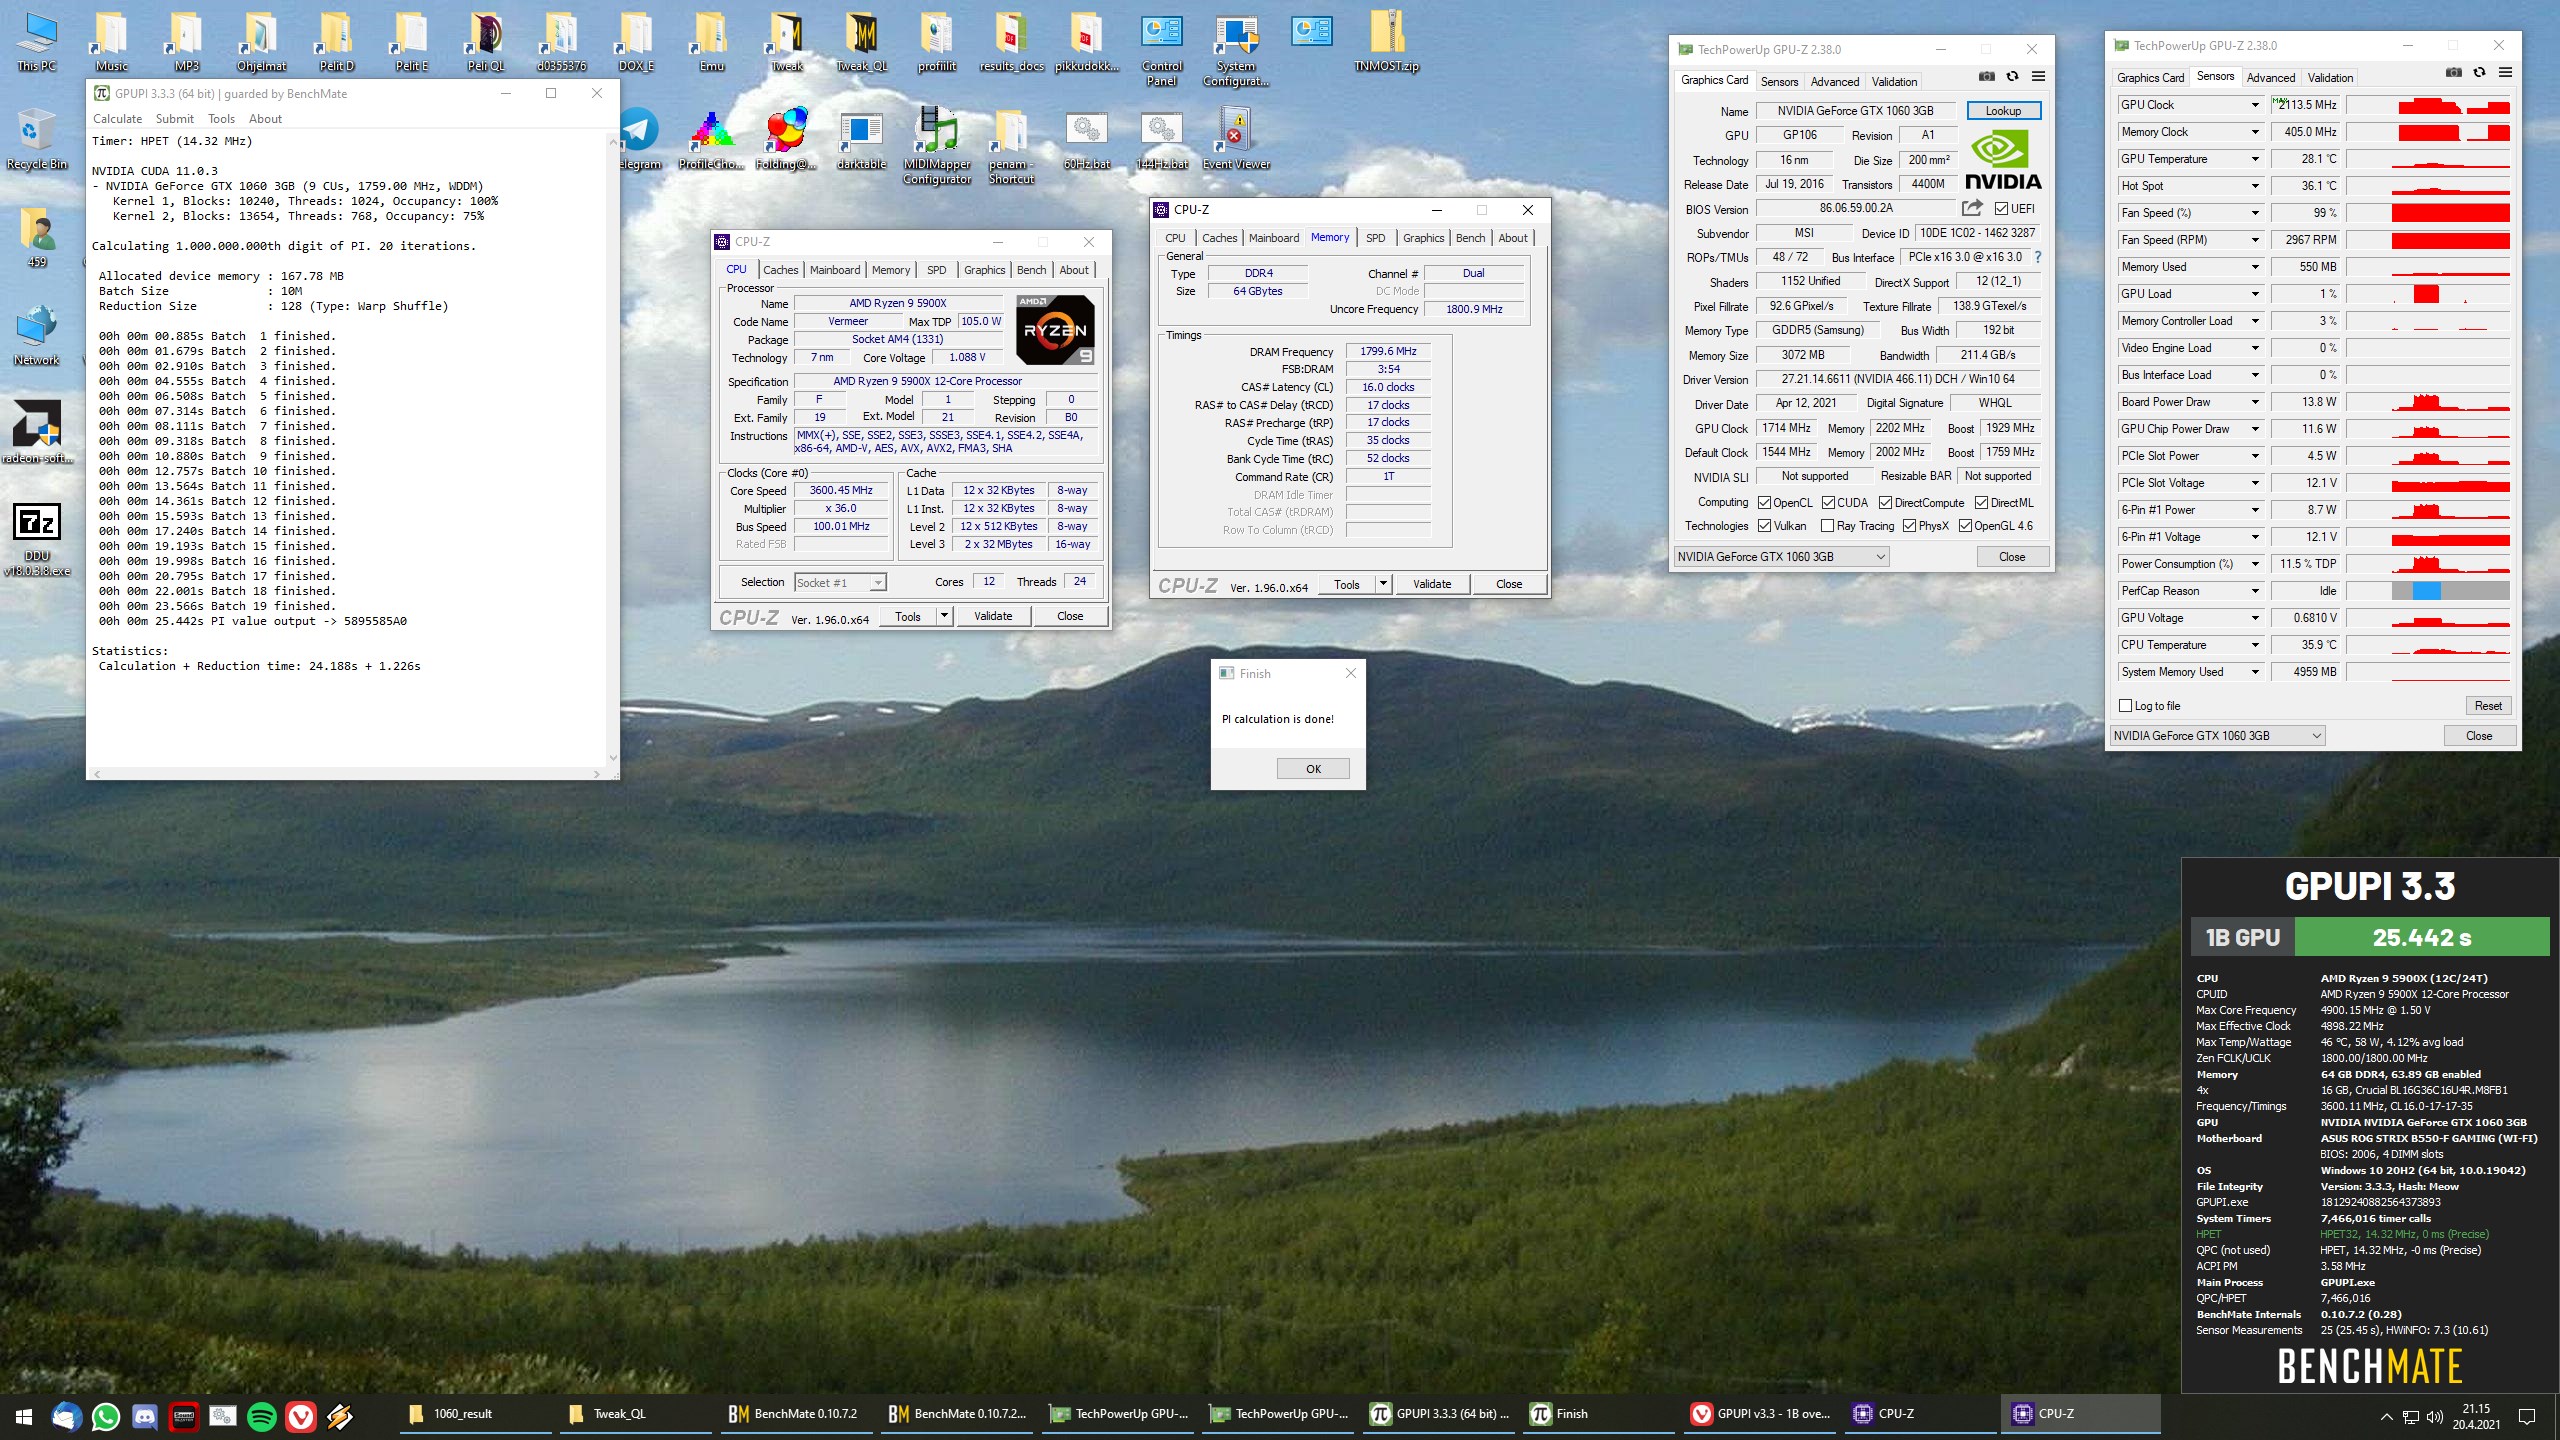Click the Bus Interface question mark icon
The image size is (2560, 1440).
tap(2037, 257)
